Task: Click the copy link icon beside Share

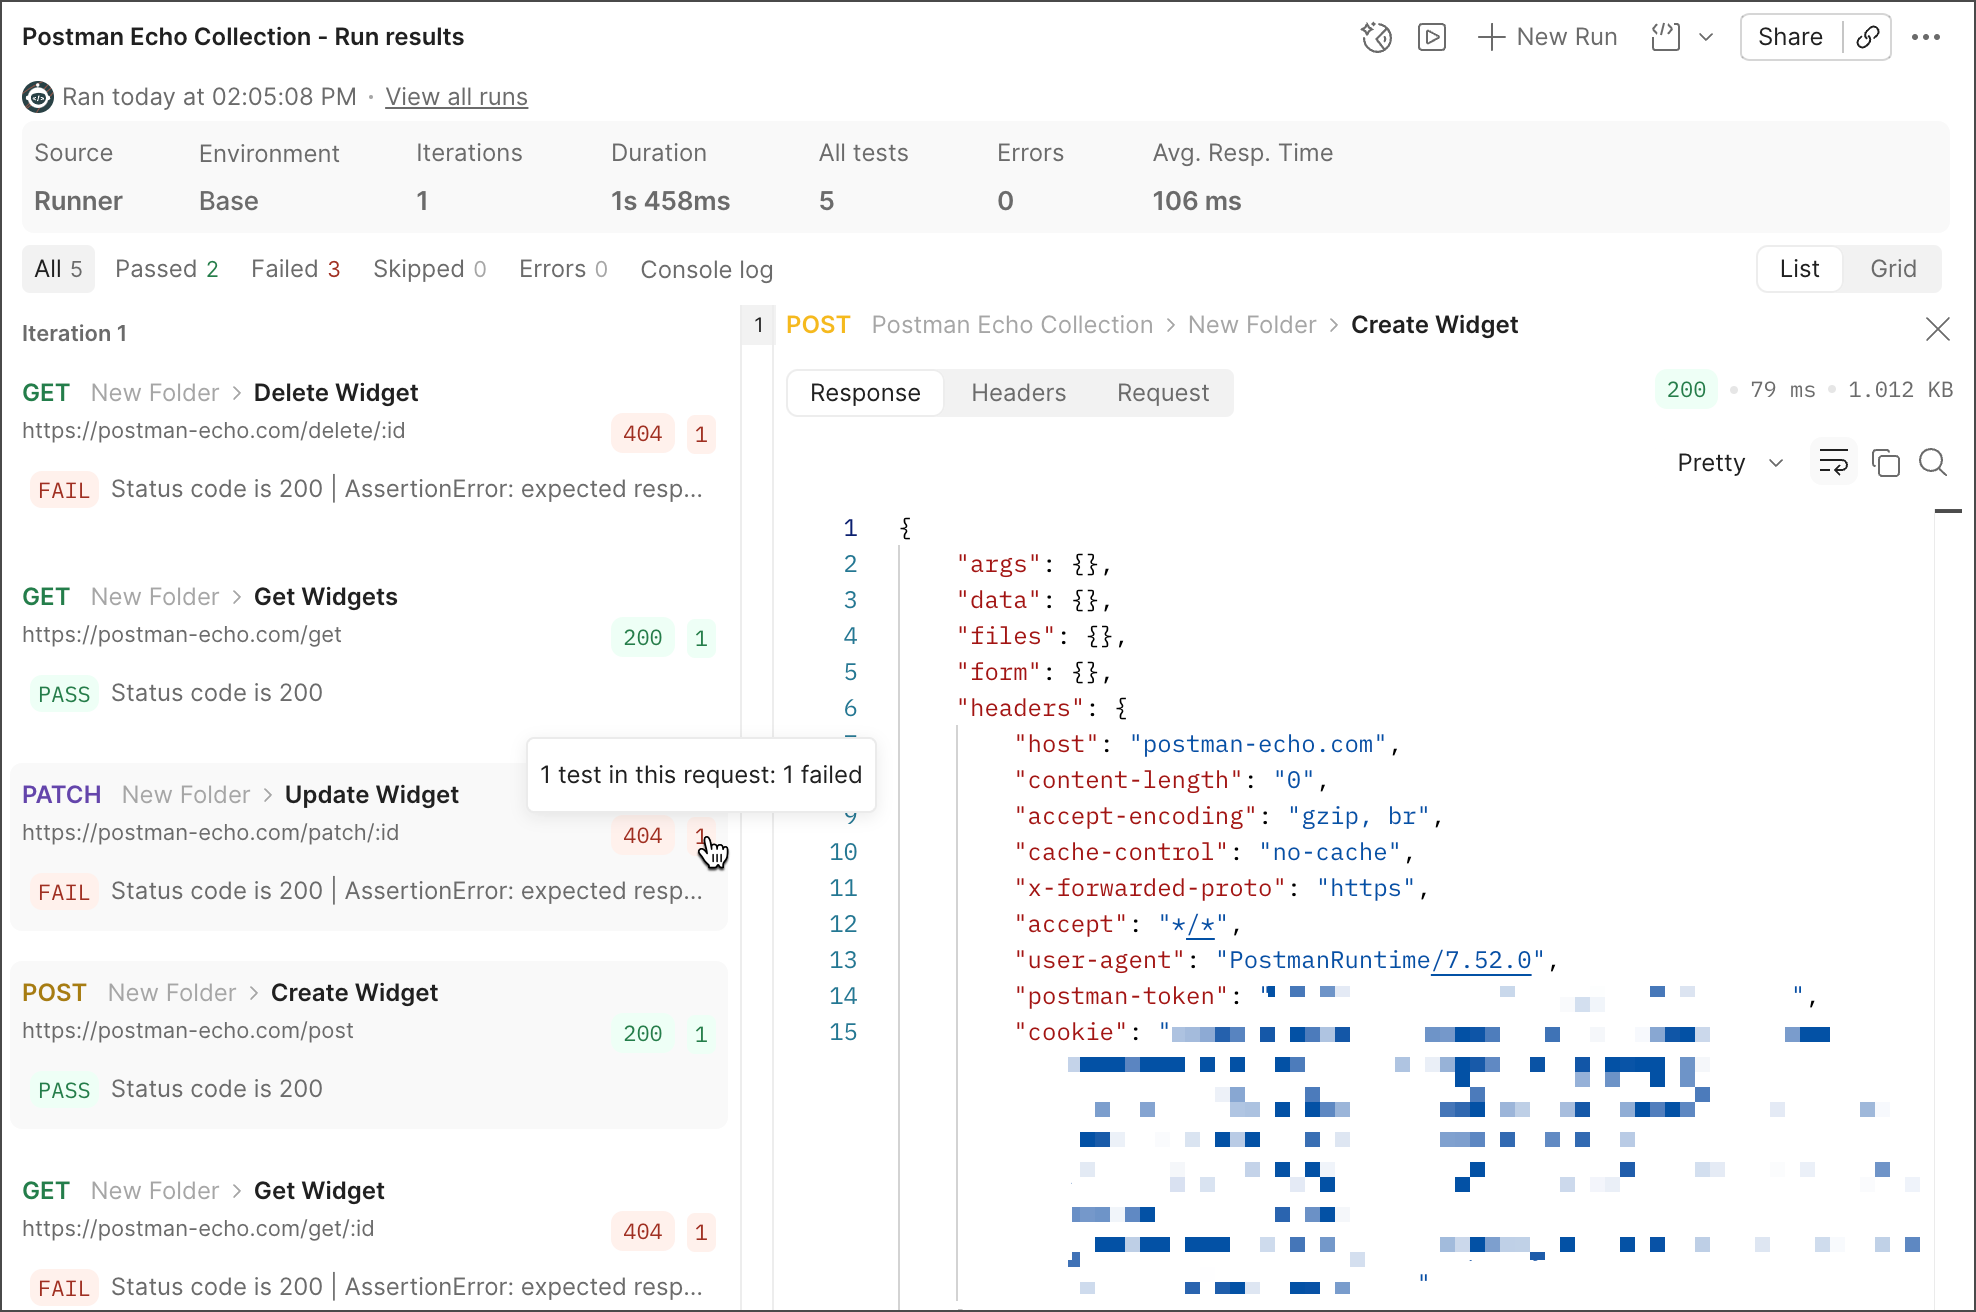Action: click(x=1867, y=37)
